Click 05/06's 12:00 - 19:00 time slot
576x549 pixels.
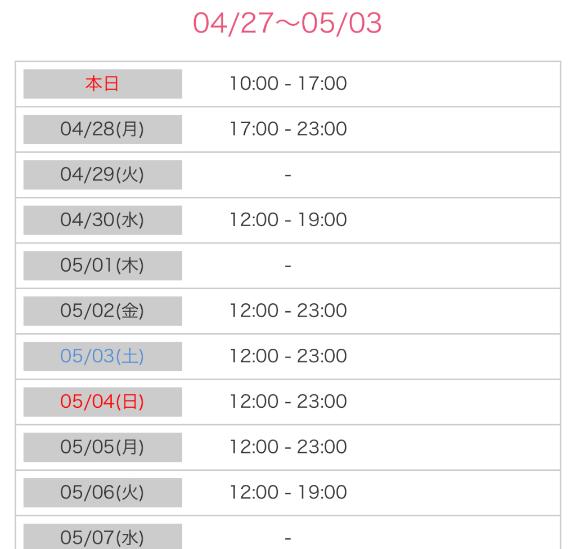(x=288, y=492)
